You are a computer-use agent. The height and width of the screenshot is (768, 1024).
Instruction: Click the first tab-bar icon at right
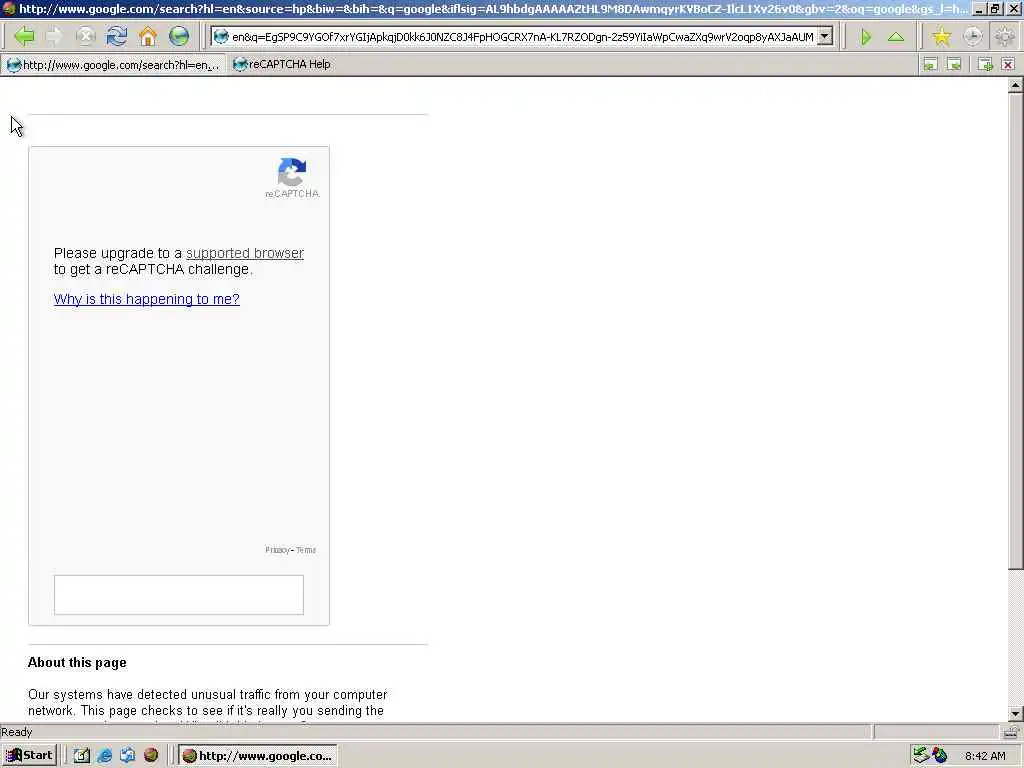click(930, 65)
